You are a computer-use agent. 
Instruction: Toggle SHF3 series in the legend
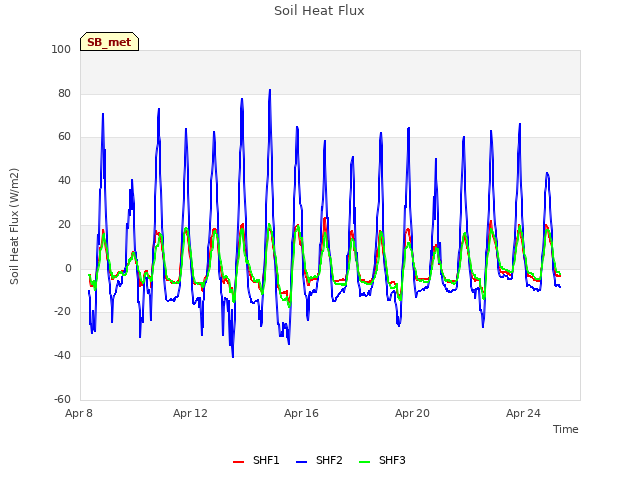(x=382, y=460)
